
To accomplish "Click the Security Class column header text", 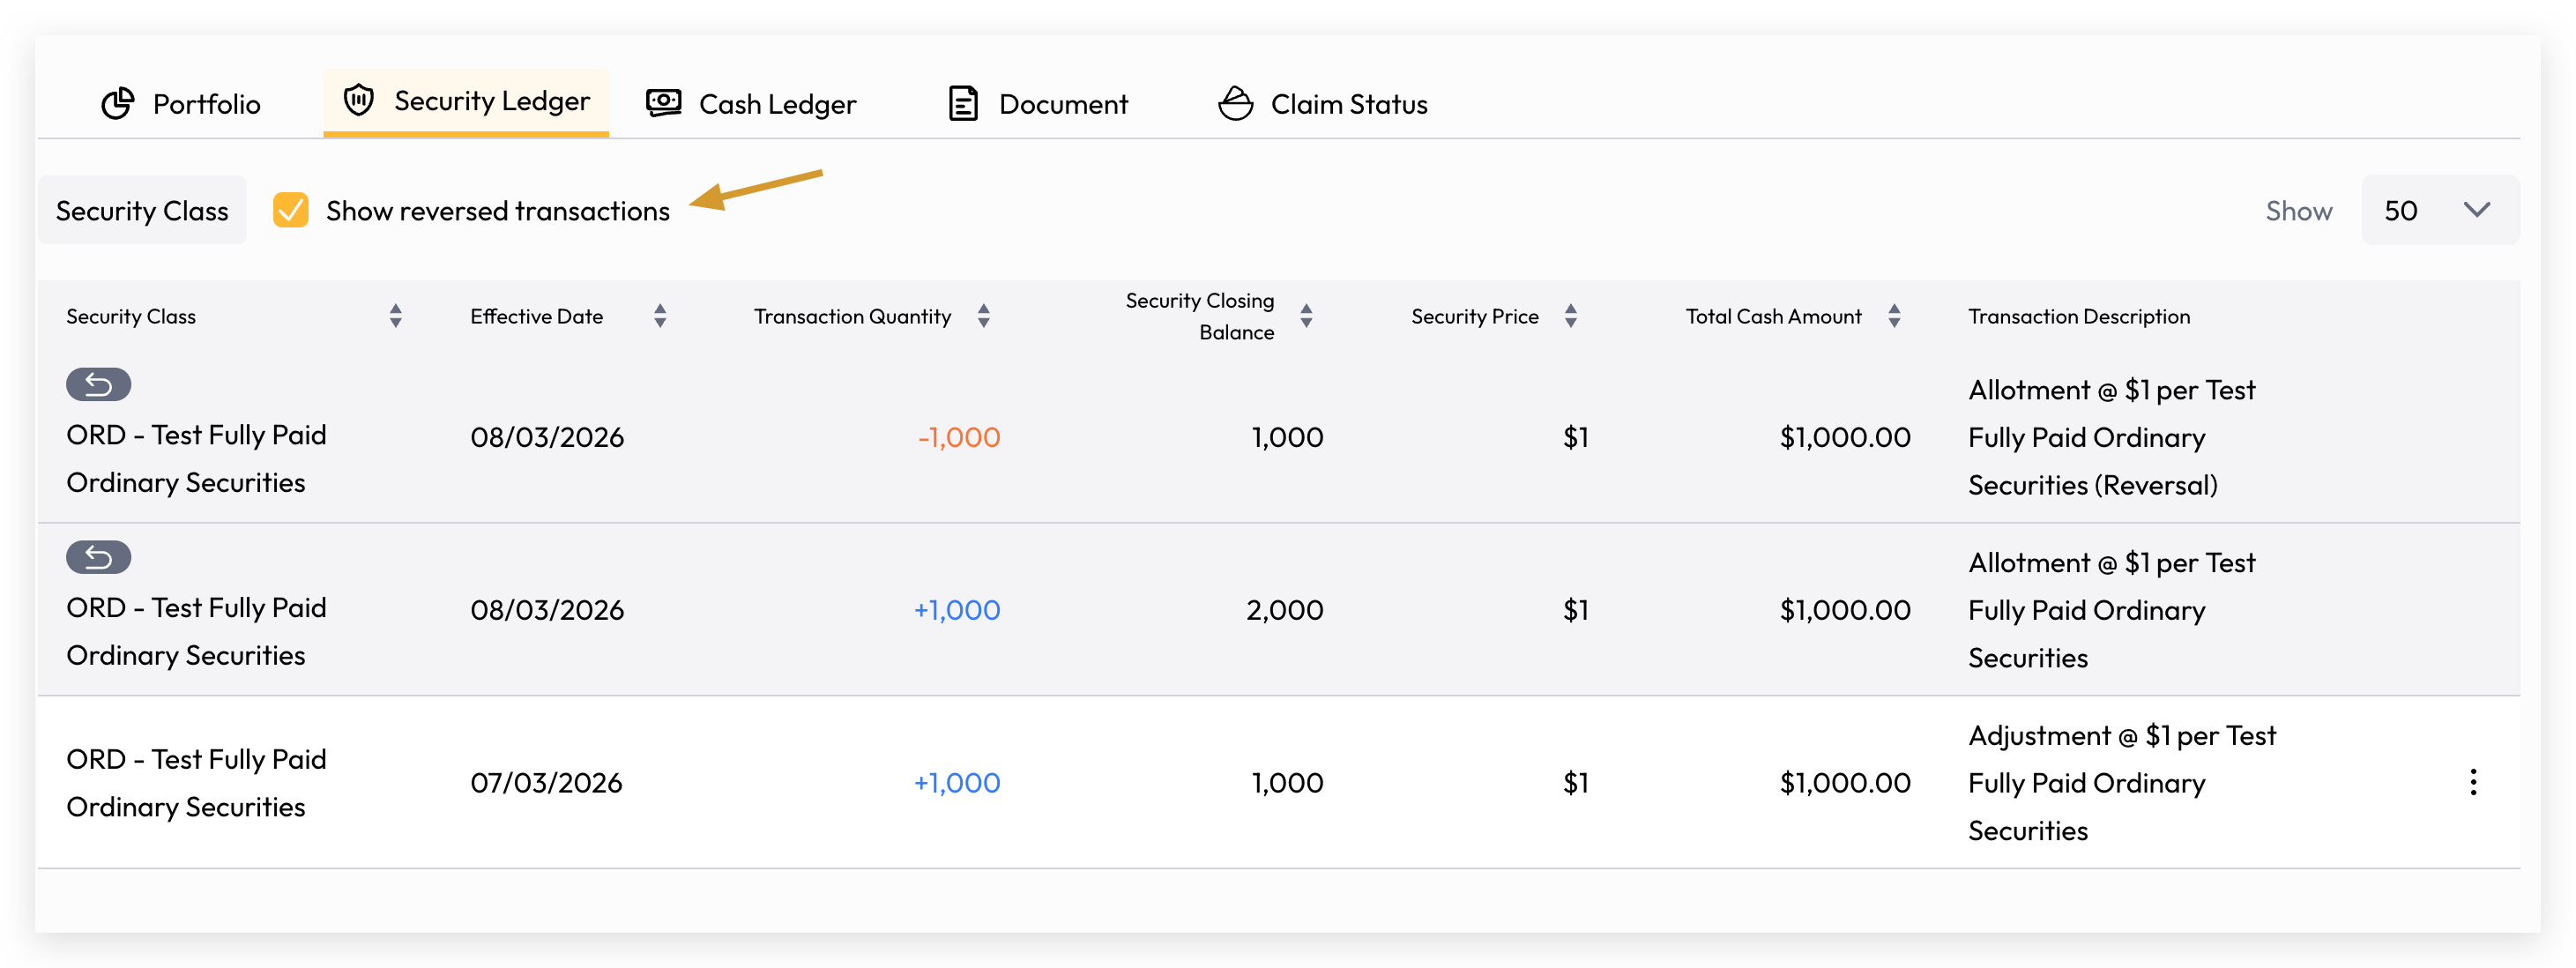I will tap(131, 317).
